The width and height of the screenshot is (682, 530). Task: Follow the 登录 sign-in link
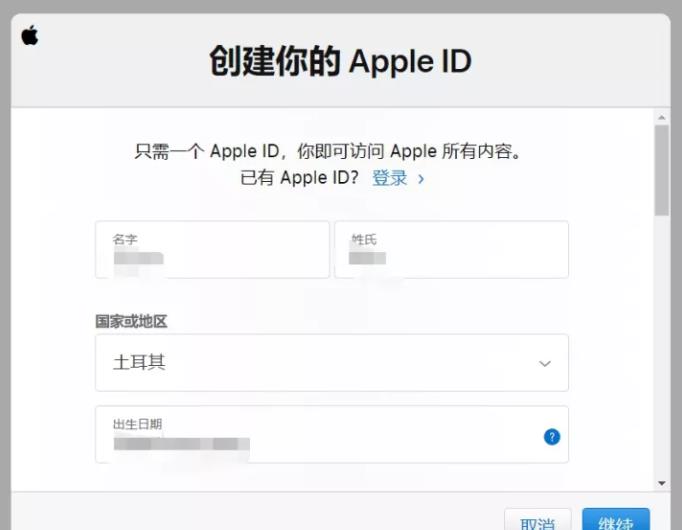point(390,178)
